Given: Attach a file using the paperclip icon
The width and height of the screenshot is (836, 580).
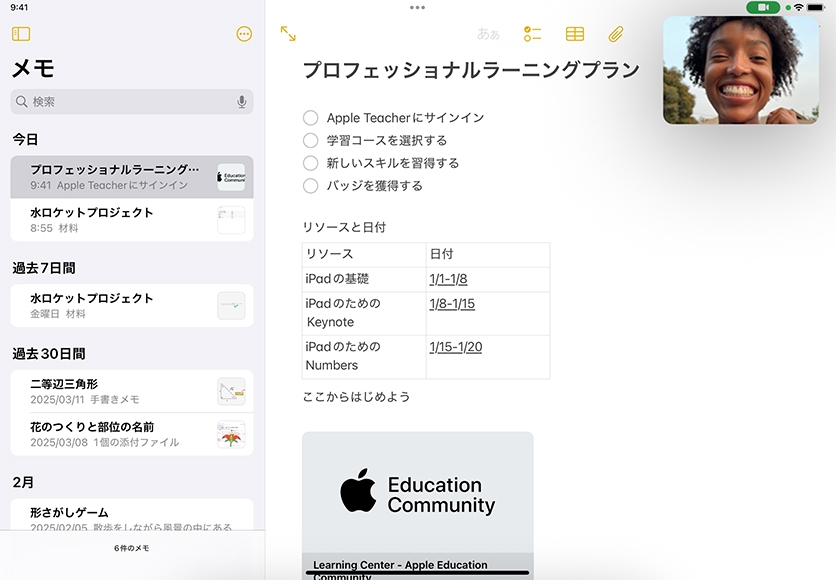Looking at the screenshot, I should pyautogui.click(x=616, y=34).
